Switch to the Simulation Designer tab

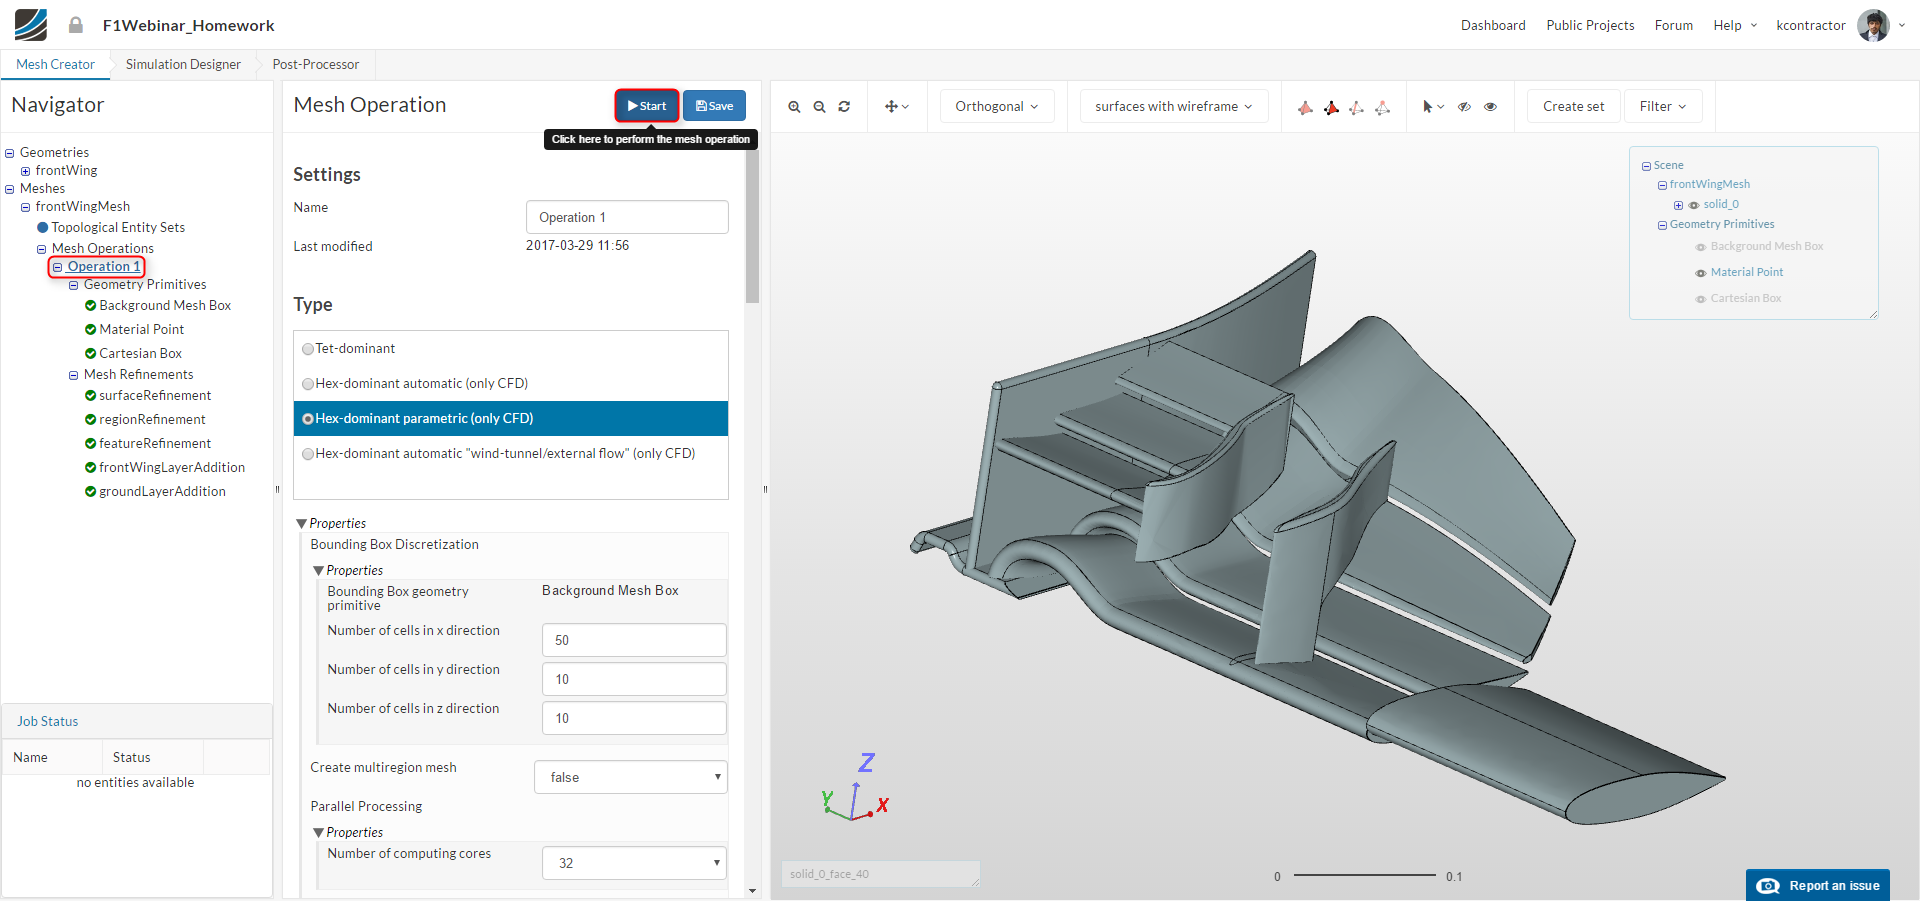(183, 65)
